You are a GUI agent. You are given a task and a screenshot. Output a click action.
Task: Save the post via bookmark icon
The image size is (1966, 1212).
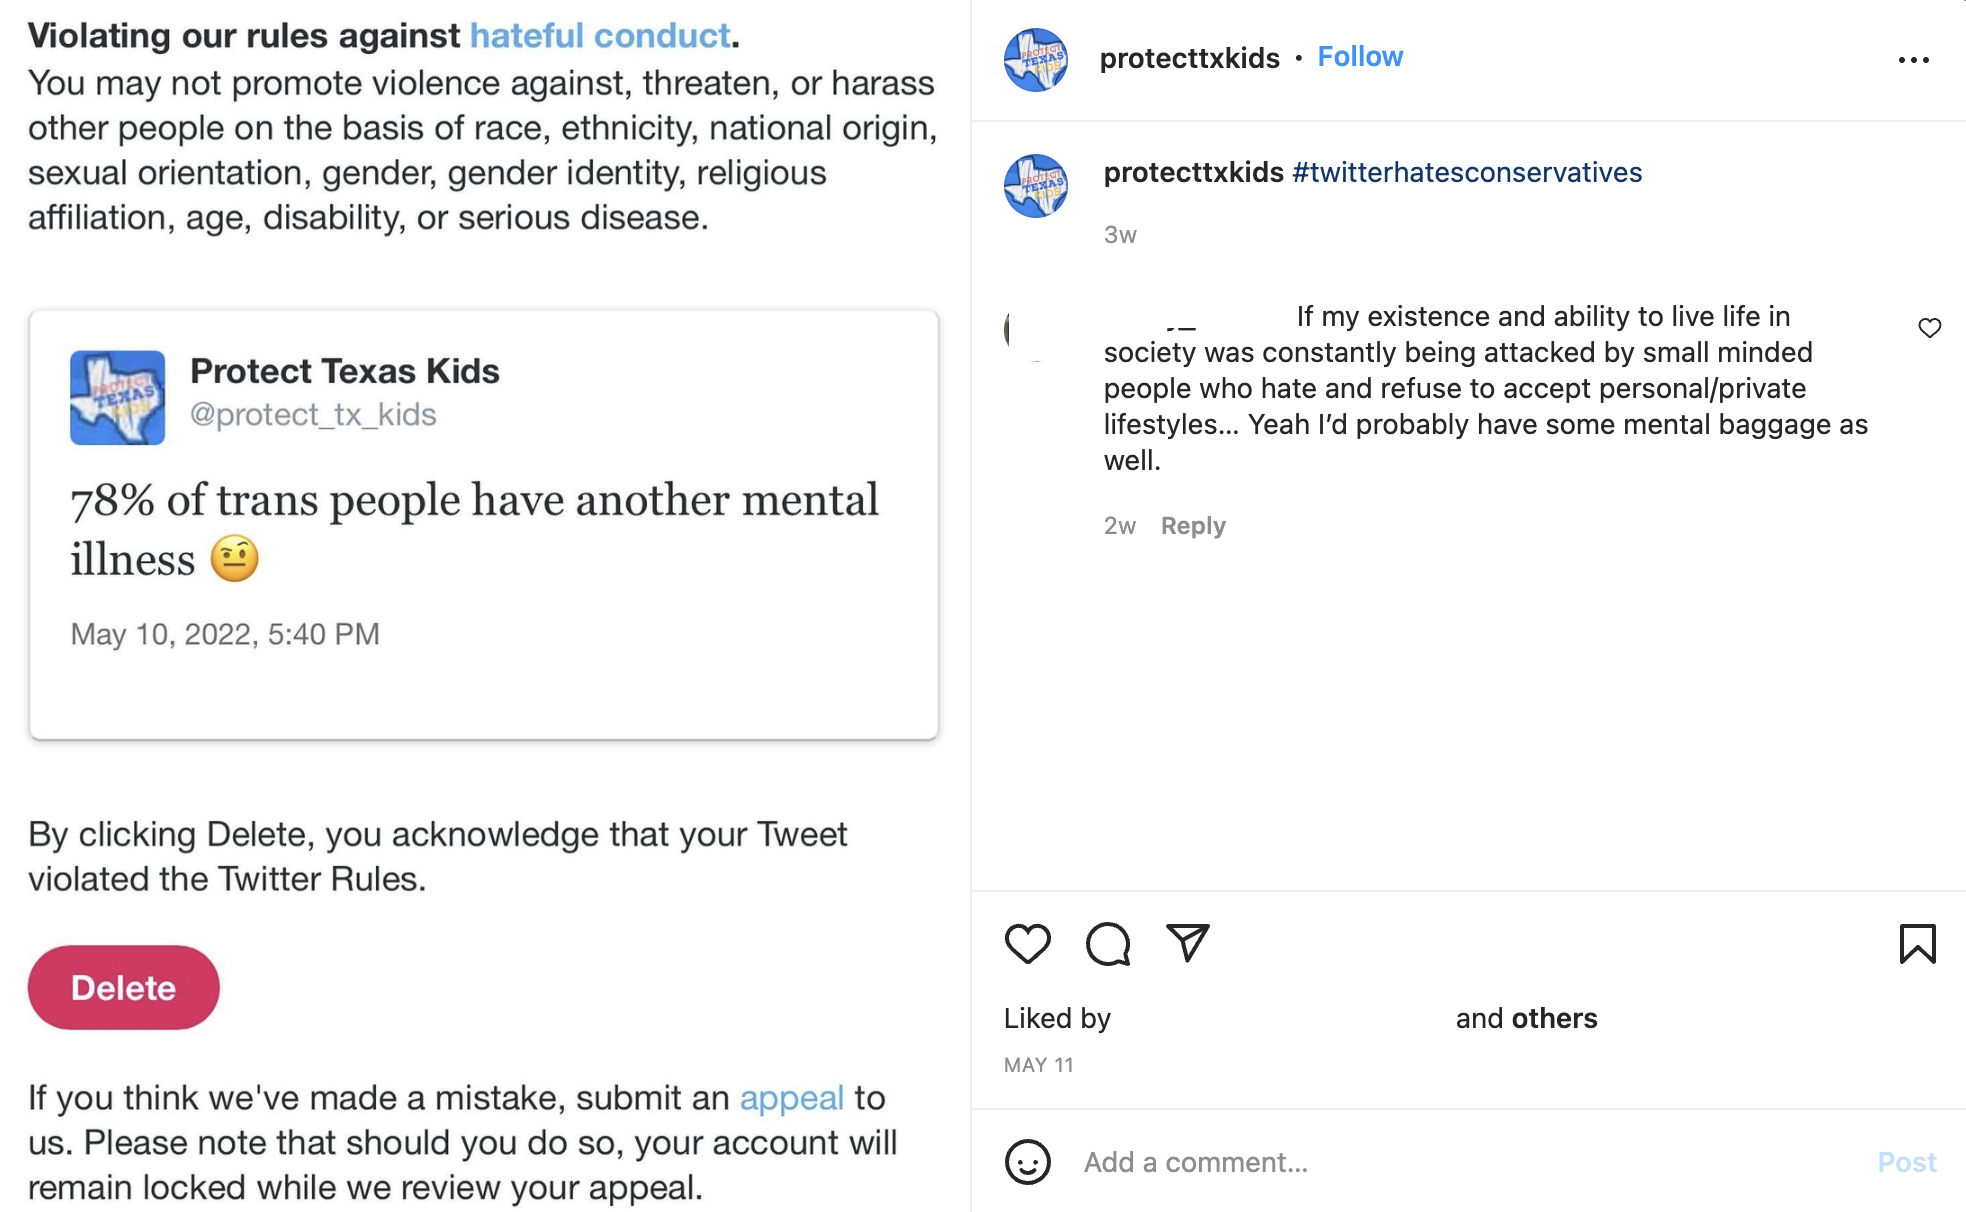click(1916, 941)
